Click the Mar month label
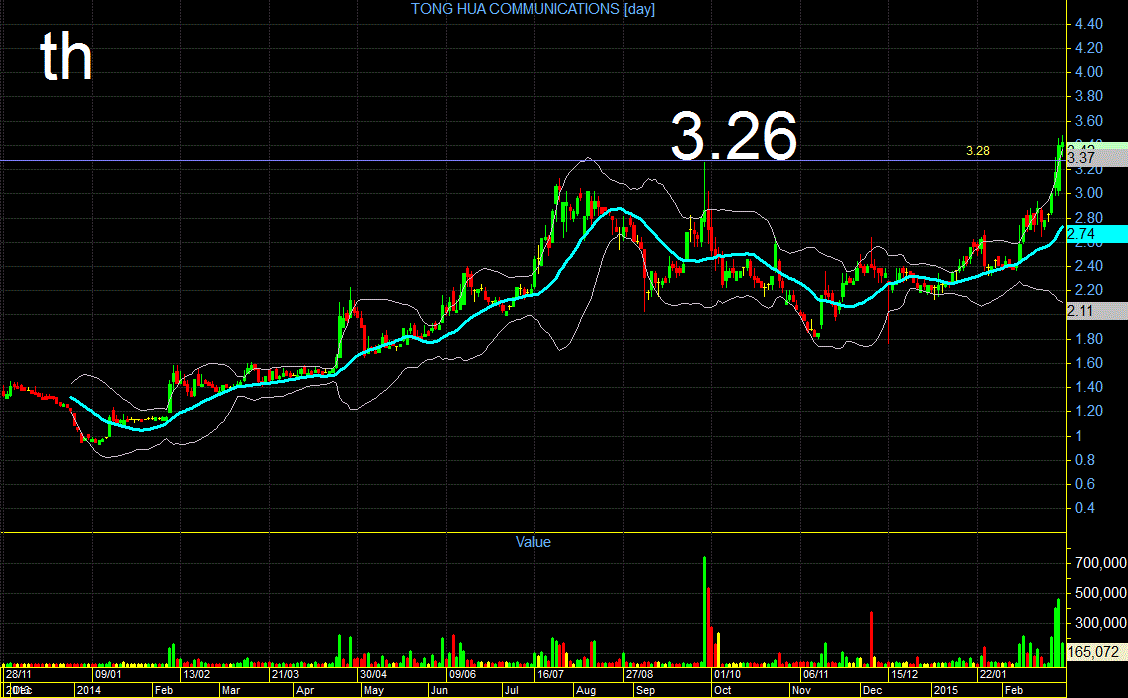This screenshot has width=1128, height=698. [x=231, y=690]
